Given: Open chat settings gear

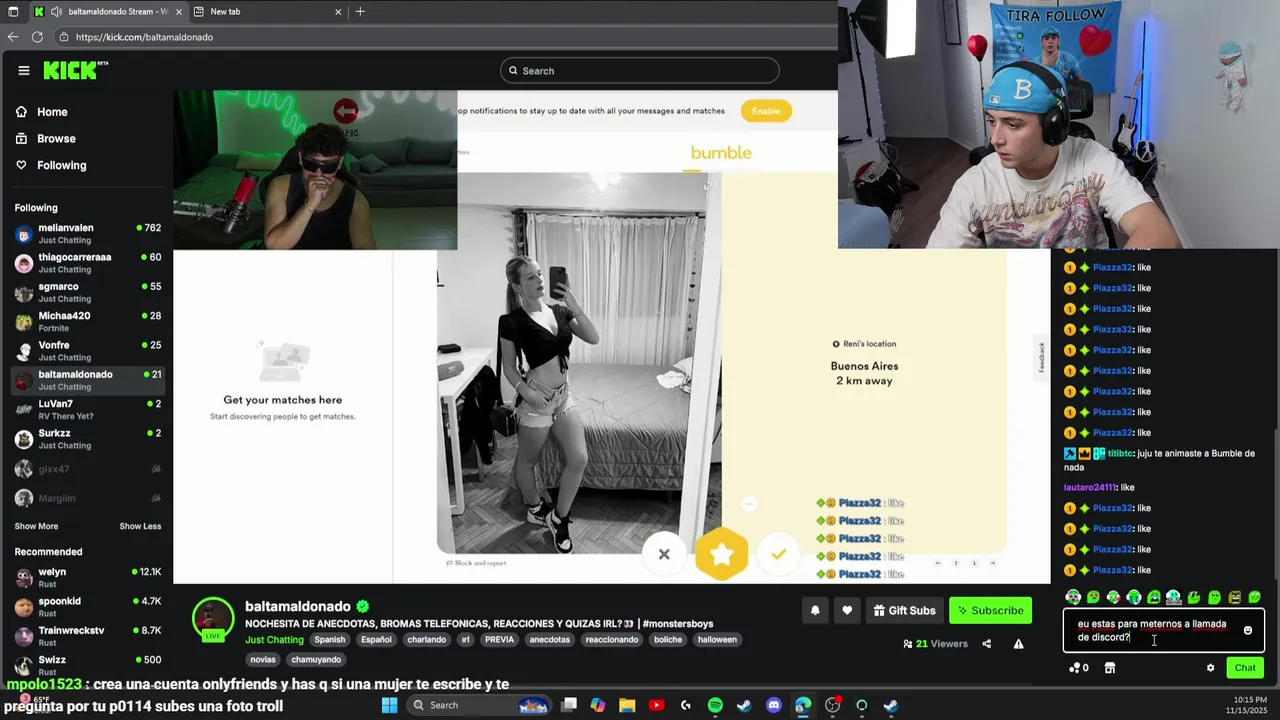Looking at the screenshot, I should tap(1210, 668).
